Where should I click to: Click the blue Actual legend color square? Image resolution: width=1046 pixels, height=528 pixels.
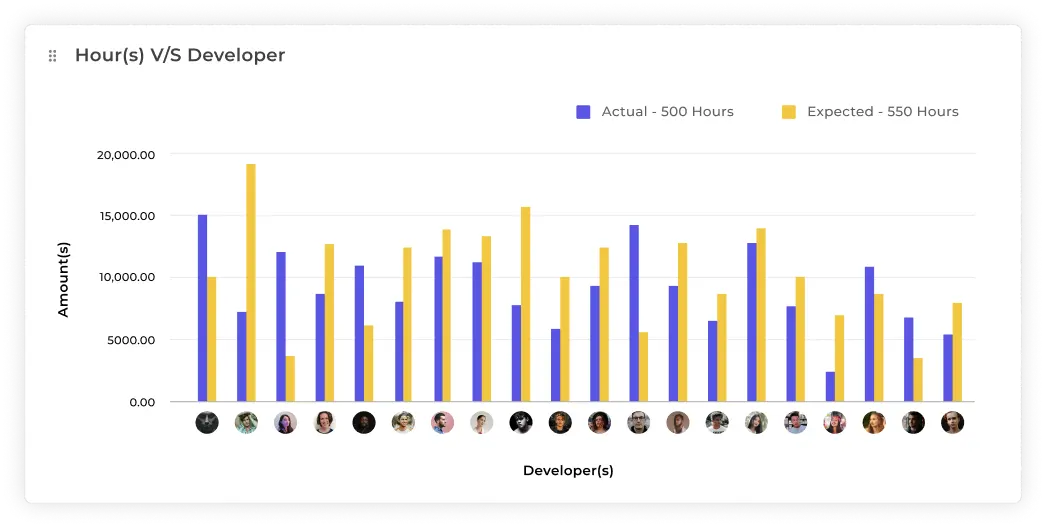tap(584, 112)
